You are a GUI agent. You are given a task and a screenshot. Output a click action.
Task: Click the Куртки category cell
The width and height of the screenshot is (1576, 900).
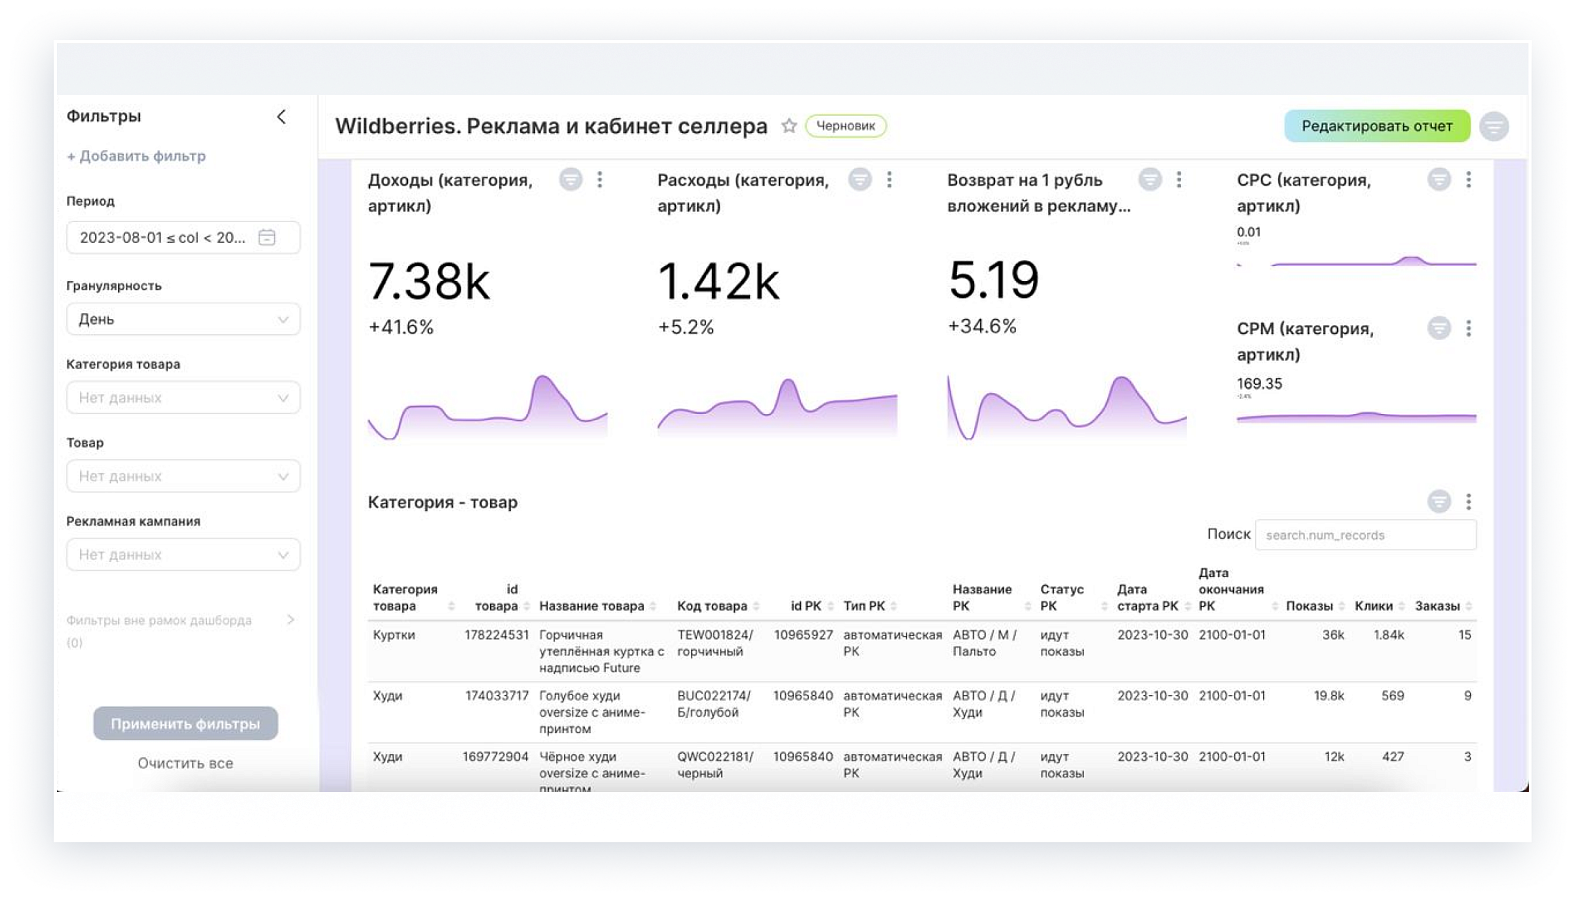394,635
